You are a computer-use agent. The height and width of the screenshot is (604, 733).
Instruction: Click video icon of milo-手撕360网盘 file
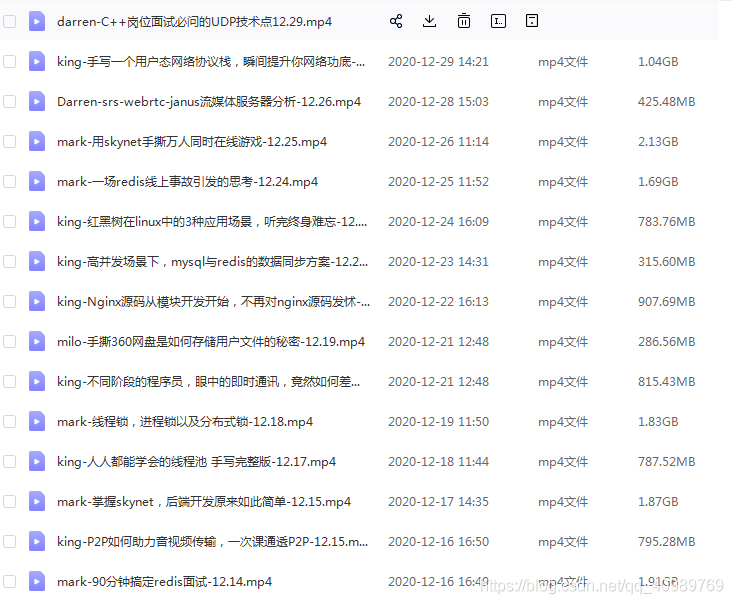coord(37,341)
